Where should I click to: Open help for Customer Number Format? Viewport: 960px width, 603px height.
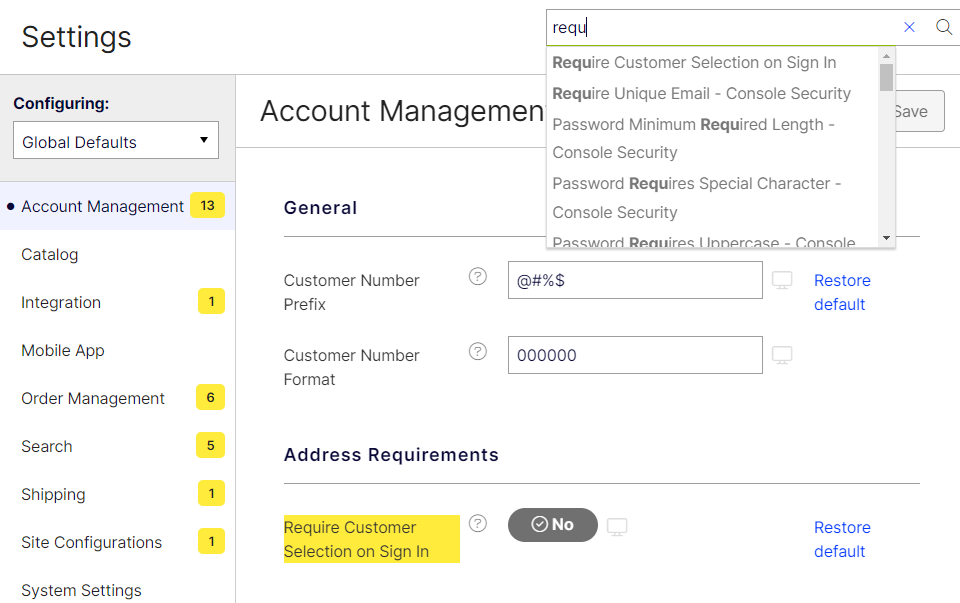(478, 351)
